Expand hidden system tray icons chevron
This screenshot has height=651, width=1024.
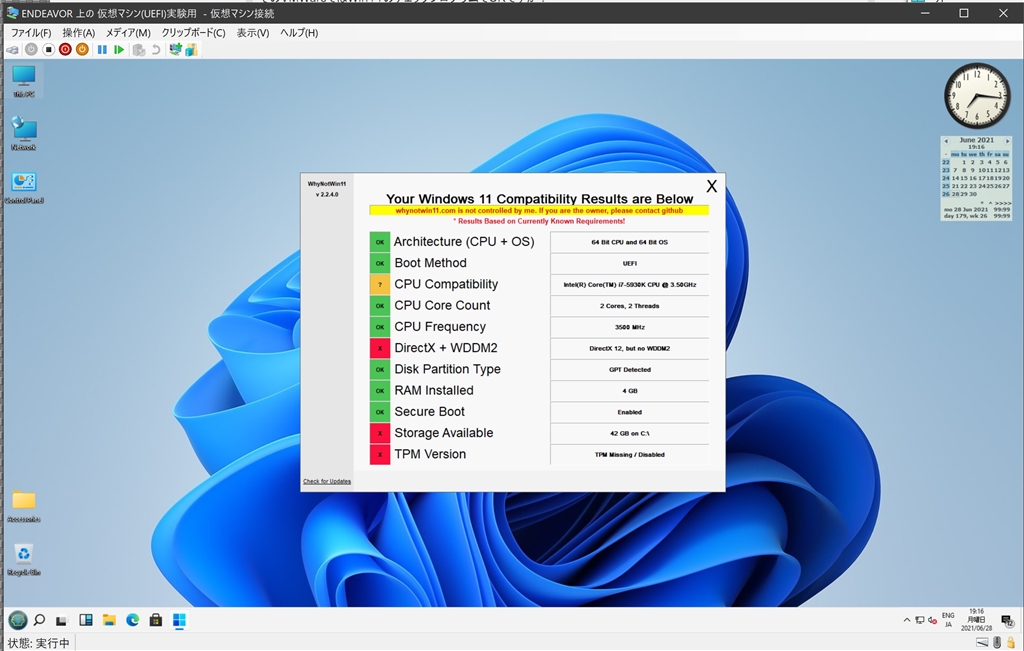(906, 620)
